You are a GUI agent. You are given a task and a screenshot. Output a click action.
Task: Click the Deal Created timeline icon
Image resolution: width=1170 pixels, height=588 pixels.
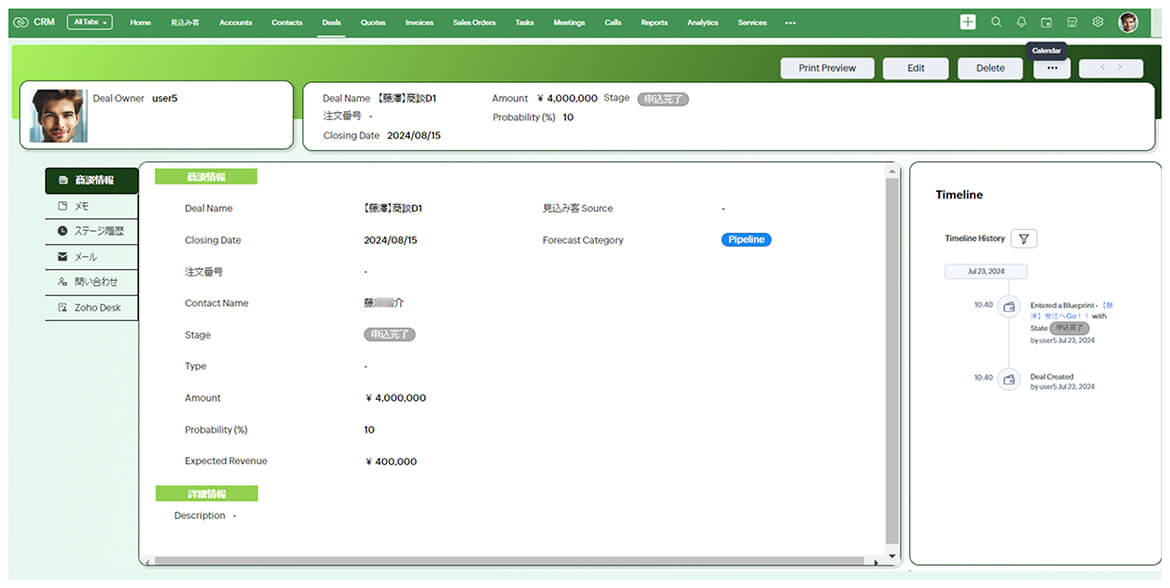(x=1009, y=380)
